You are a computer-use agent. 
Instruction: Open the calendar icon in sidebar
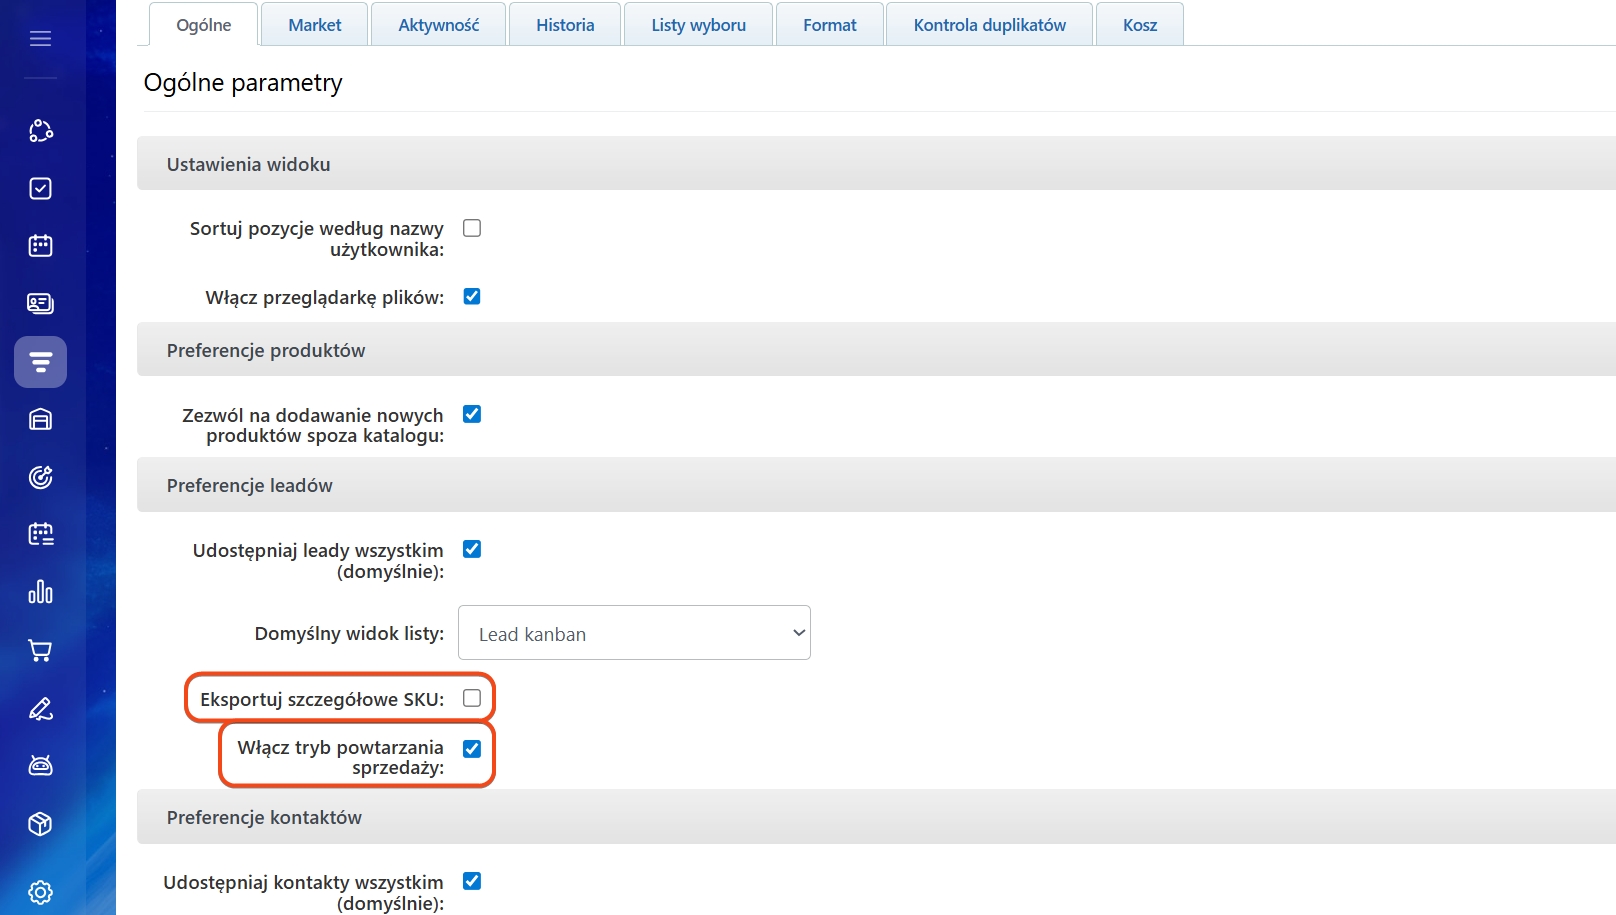click(40, 246)
